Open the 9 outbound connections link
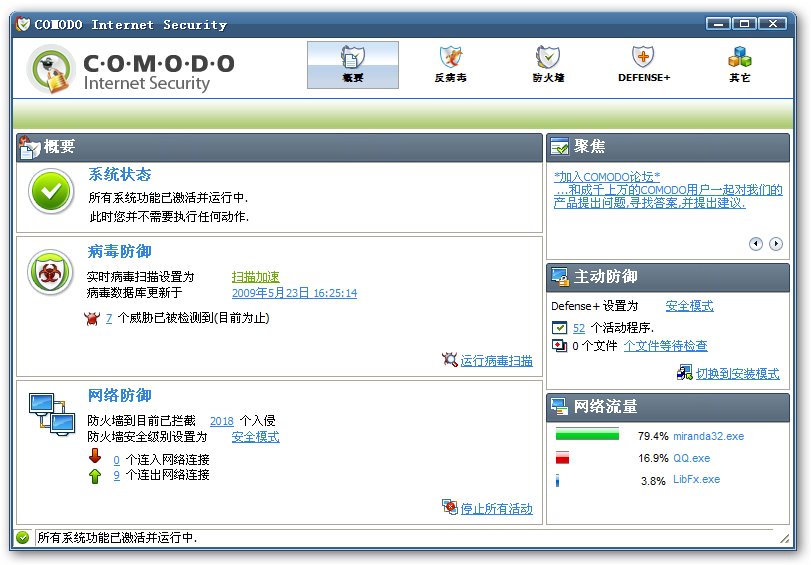The width and height of the screenshot is (811, 565). (x=116, y=475)
